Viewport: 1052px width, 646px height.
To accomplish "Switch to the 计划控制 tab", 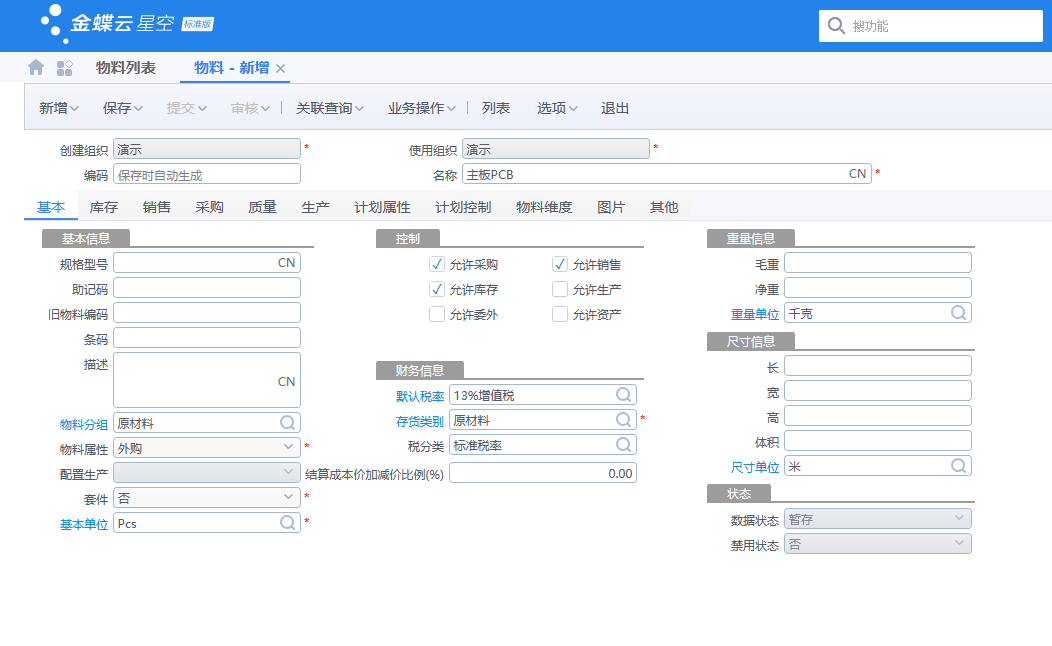I will point(463,207).
